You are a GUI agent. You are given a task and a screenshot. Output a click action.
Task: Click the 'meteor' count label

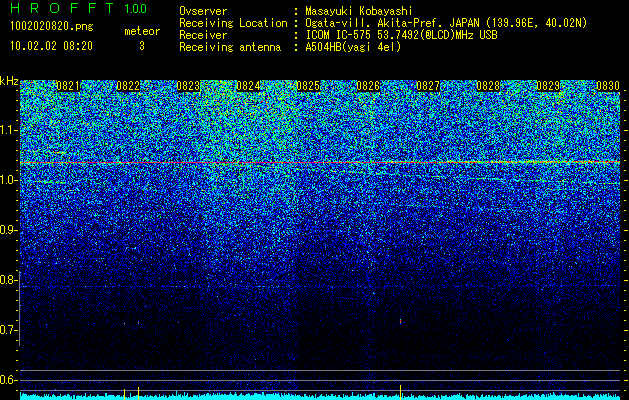[x=142, y=31]
